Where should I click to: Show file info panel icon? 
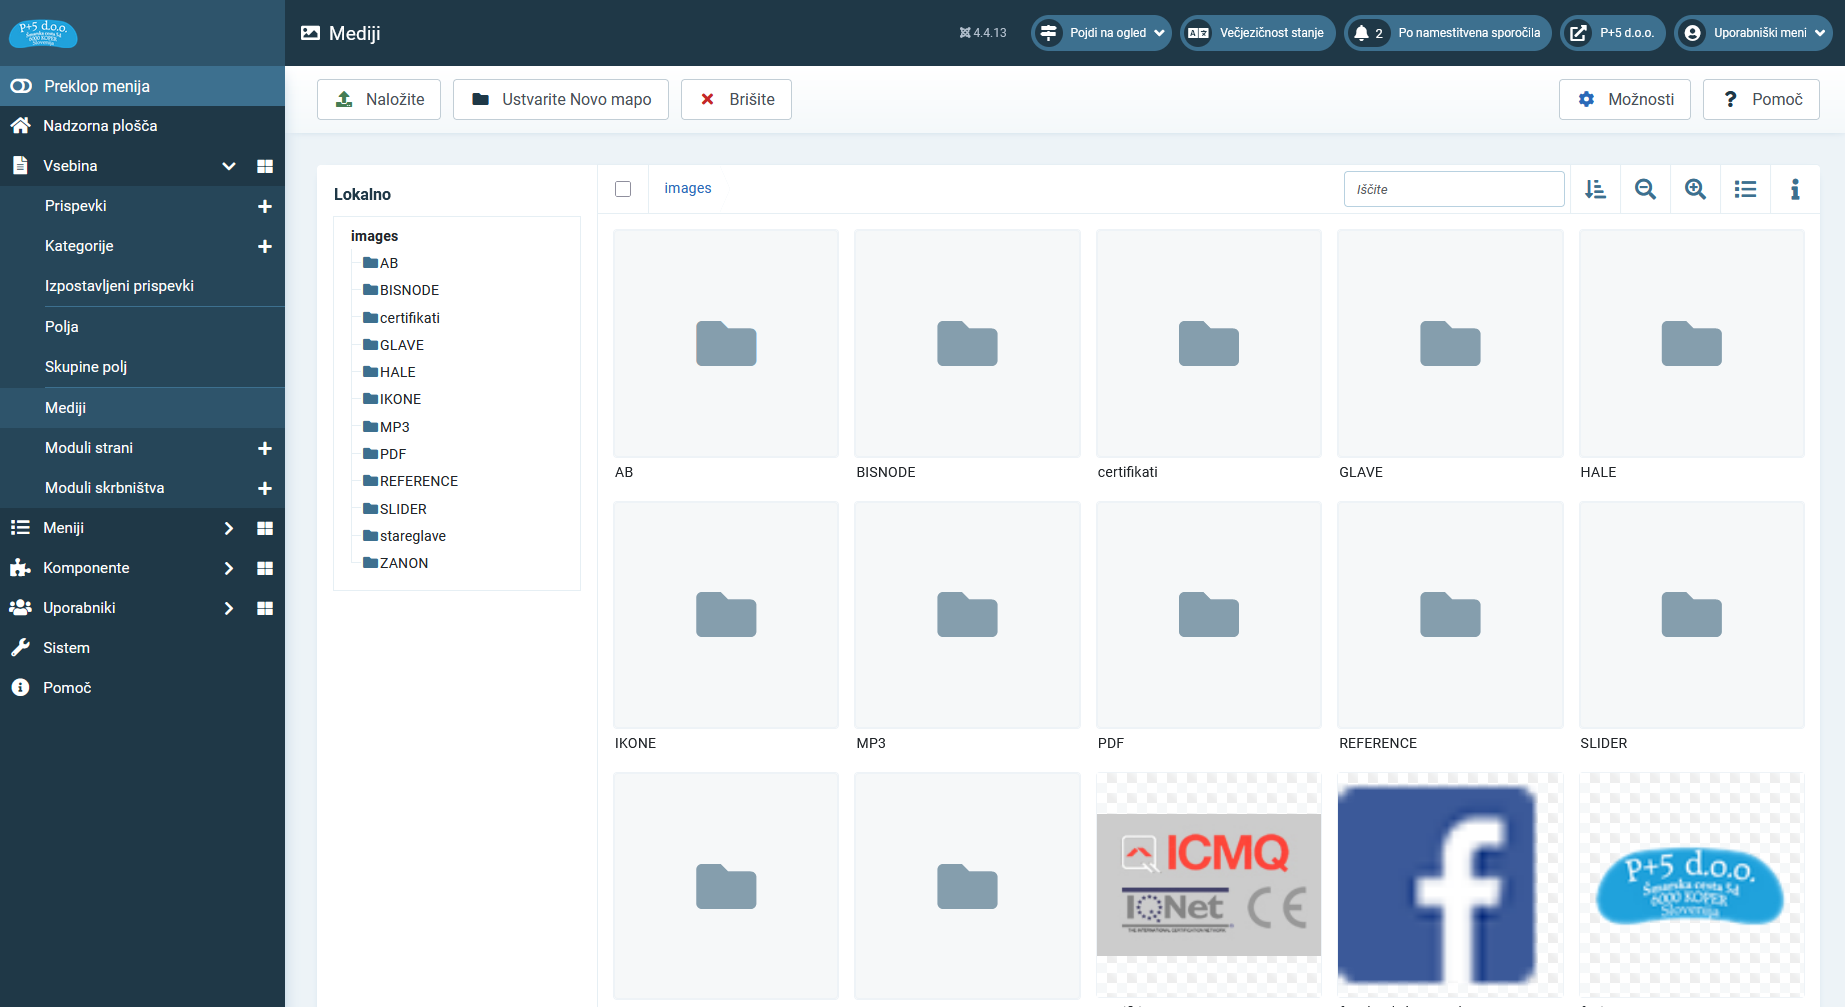[x=1795, y=189]
